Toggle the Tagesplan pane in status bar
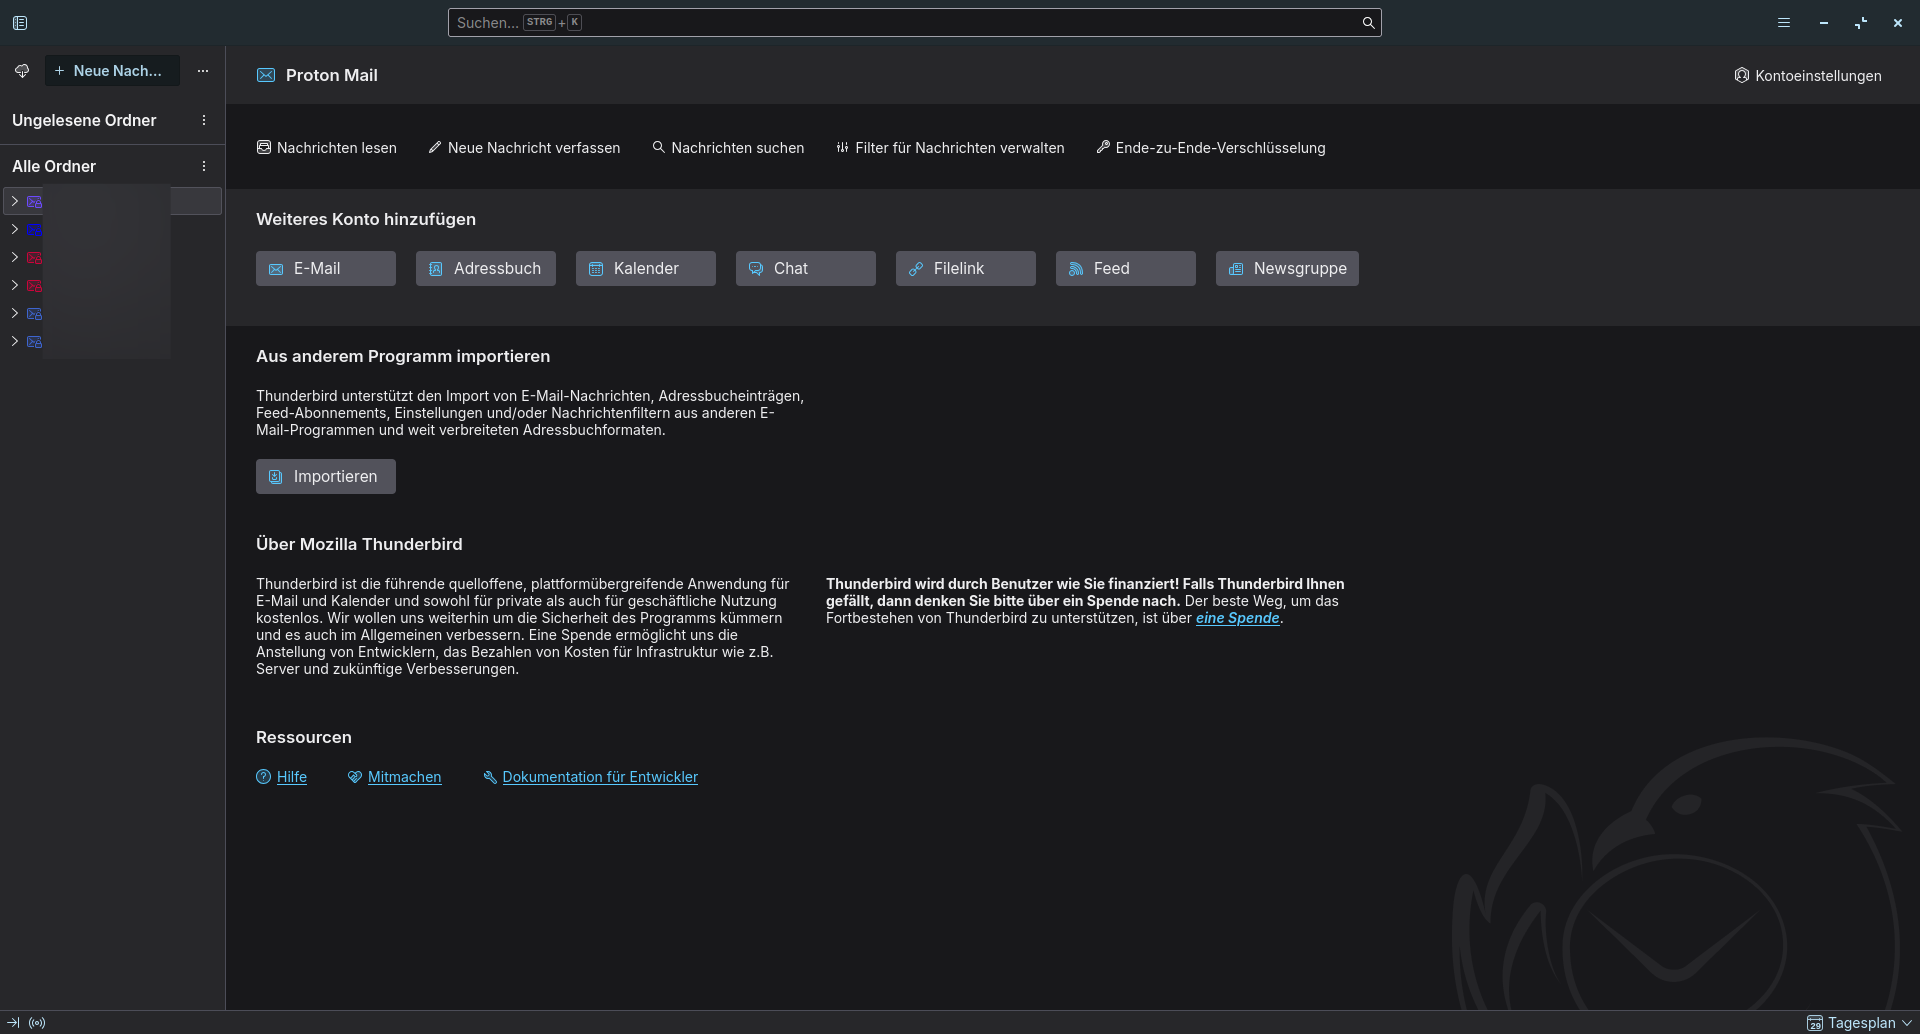Image resolution: width=1920 pixels, height=1034 pixels. (x=1860, y=1023)
